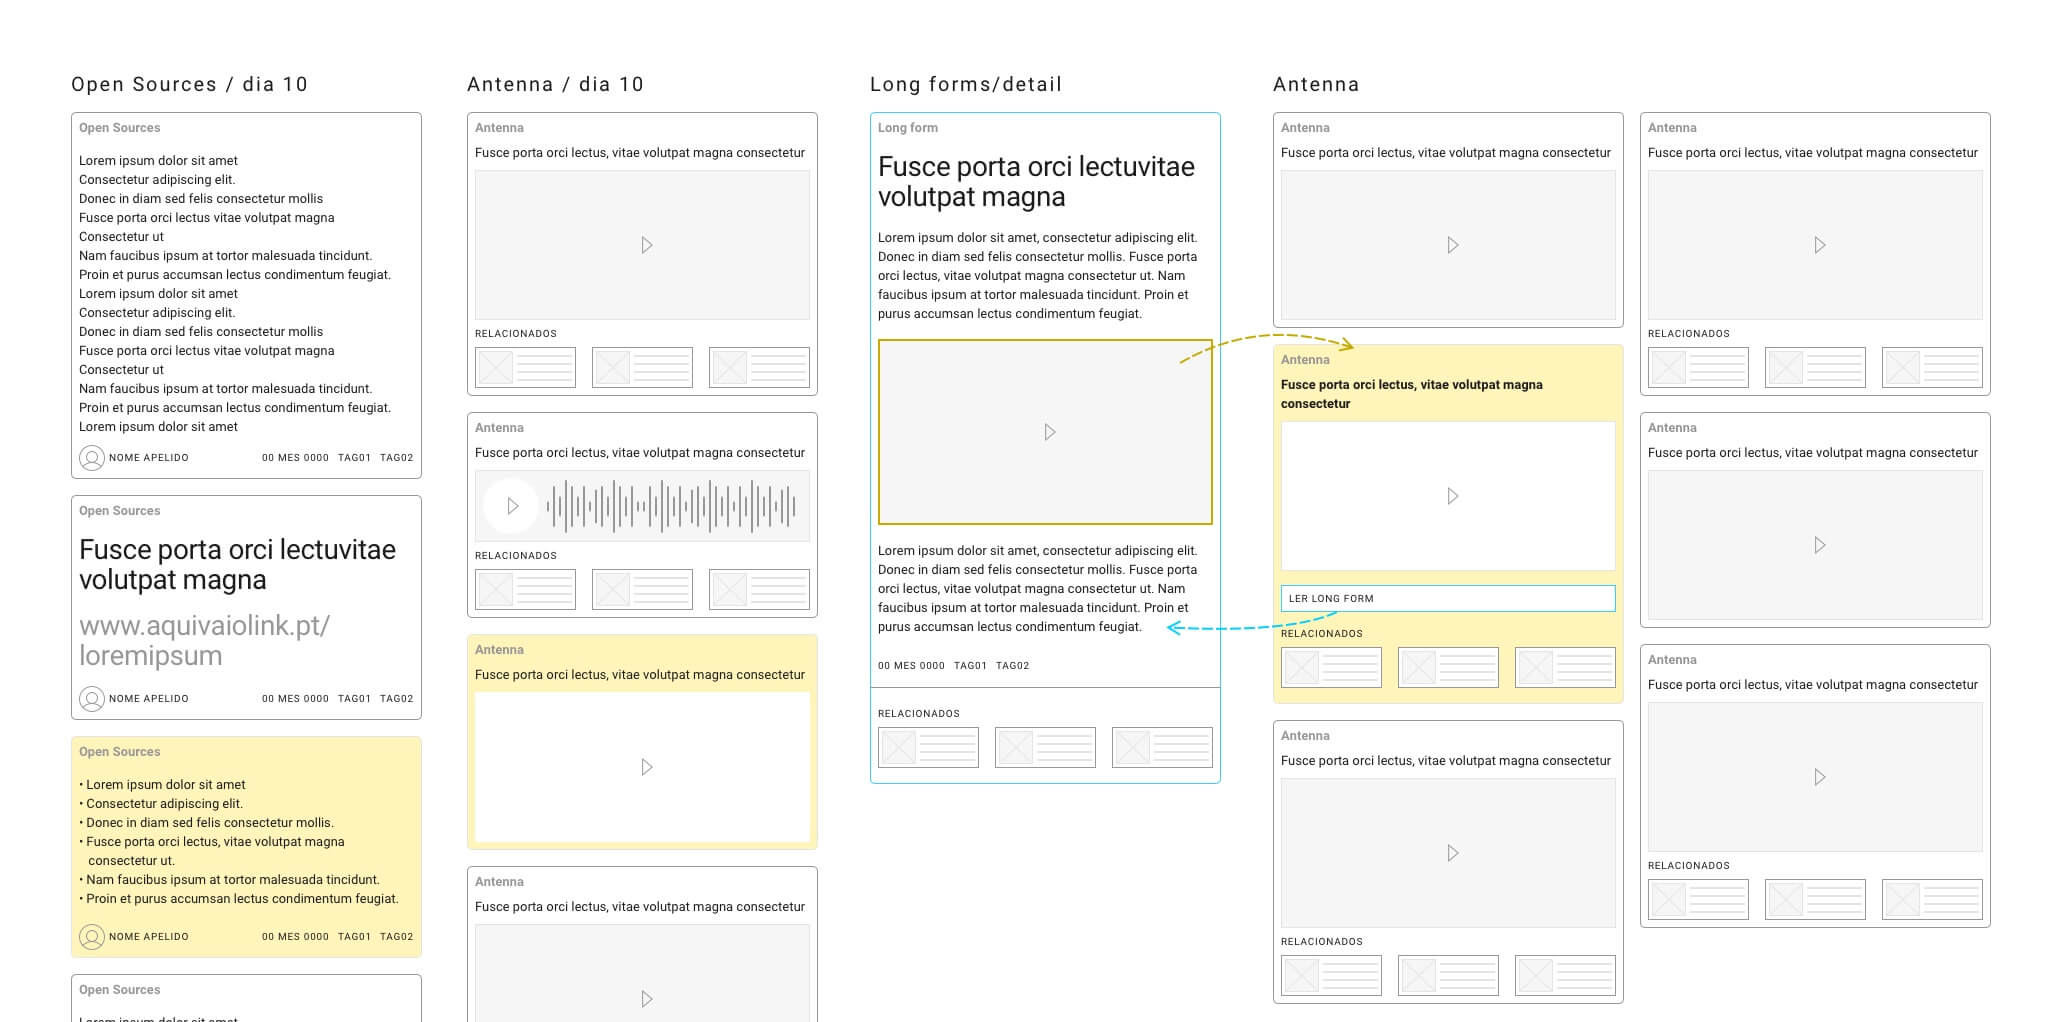The width and height of the screenshot is (2060, 1022).
Task: Click the circular audio play icon beside the waveform
Action: click(x=513, y=506)
